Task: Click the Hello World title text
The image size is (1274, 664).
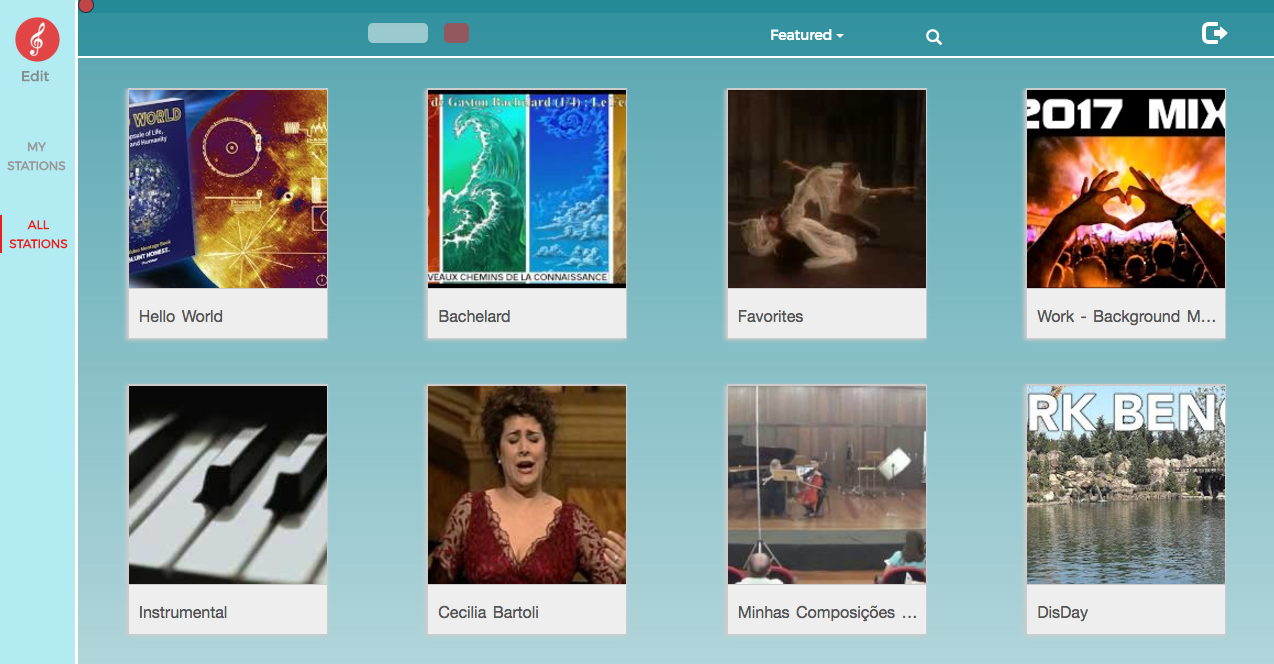Action: (x=180, y=316)
